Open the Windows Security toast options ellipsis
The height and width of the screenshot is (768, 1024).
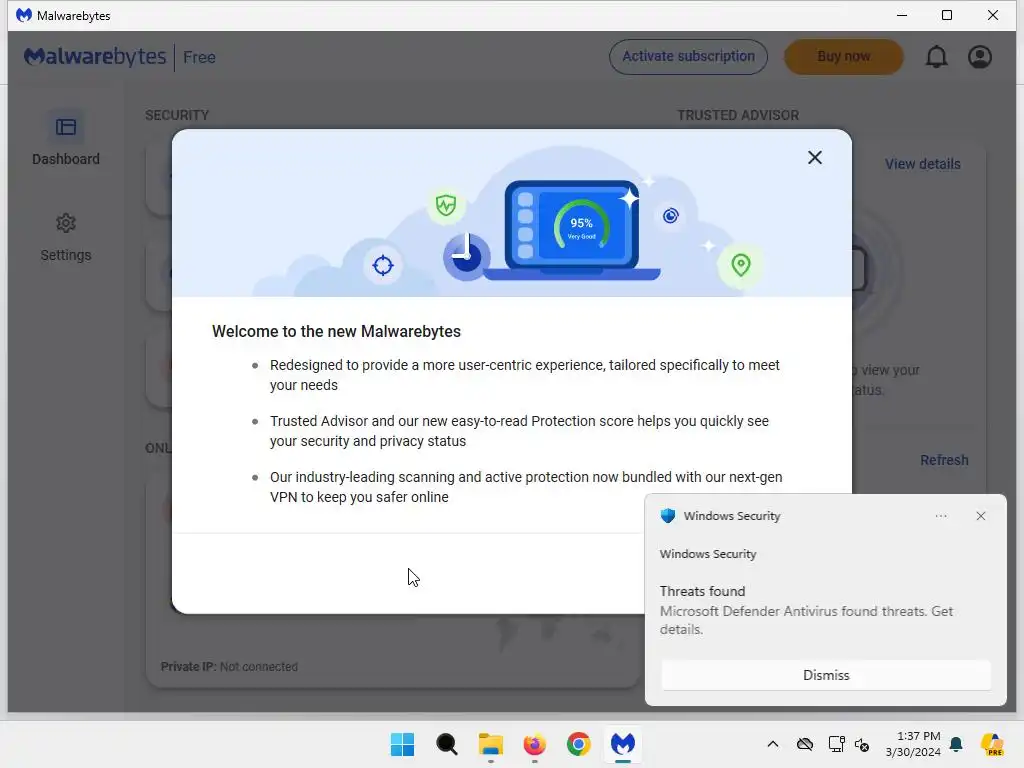[x=941, y=516]
